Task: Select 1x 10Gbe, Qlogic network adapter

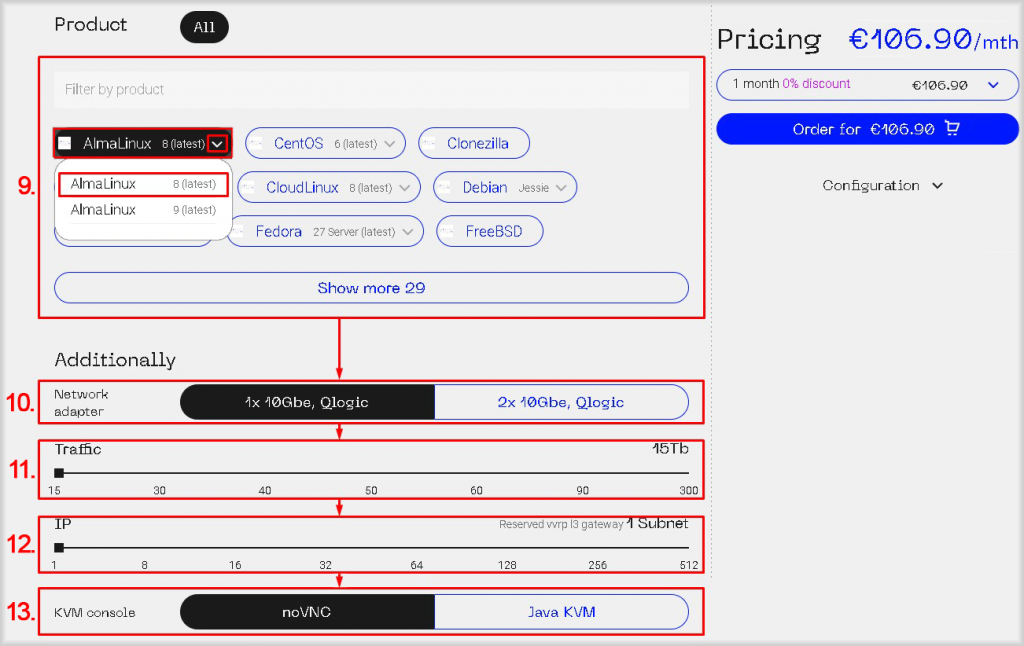Action: [307, 402]
